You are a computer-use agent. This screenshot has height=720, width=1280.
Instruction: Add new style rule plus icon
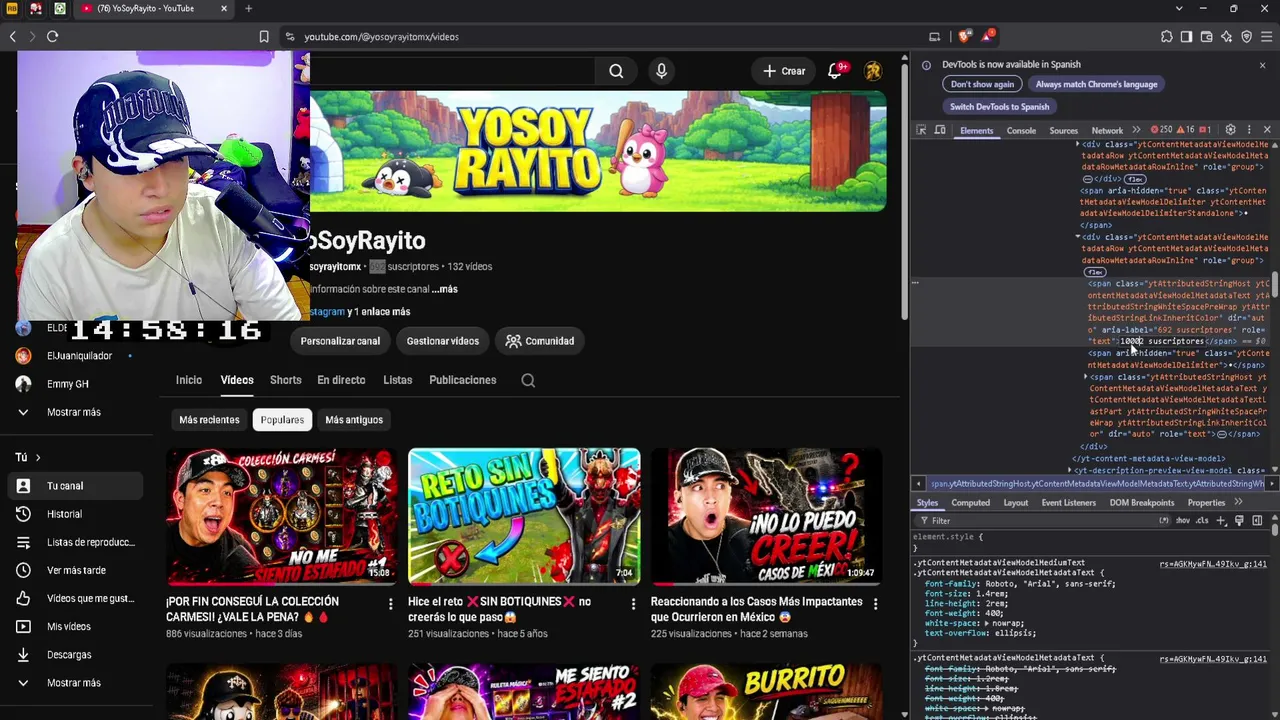[x=1221, y=521]
